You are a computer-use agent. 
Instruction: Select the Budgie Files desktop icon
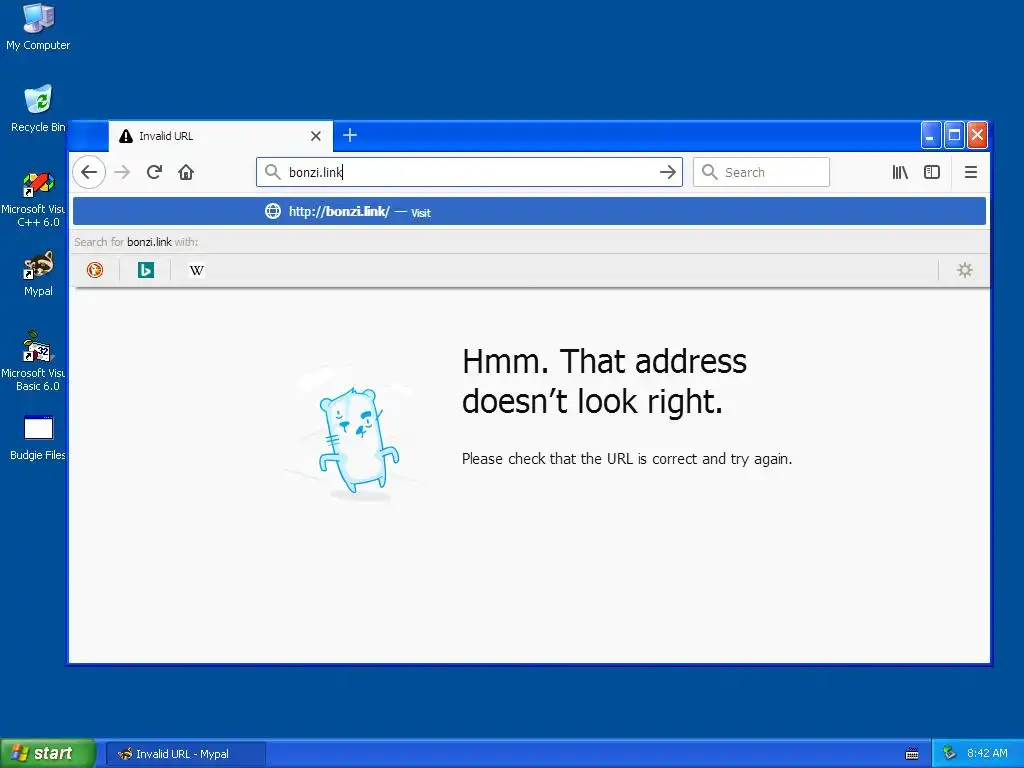(38, 438)
